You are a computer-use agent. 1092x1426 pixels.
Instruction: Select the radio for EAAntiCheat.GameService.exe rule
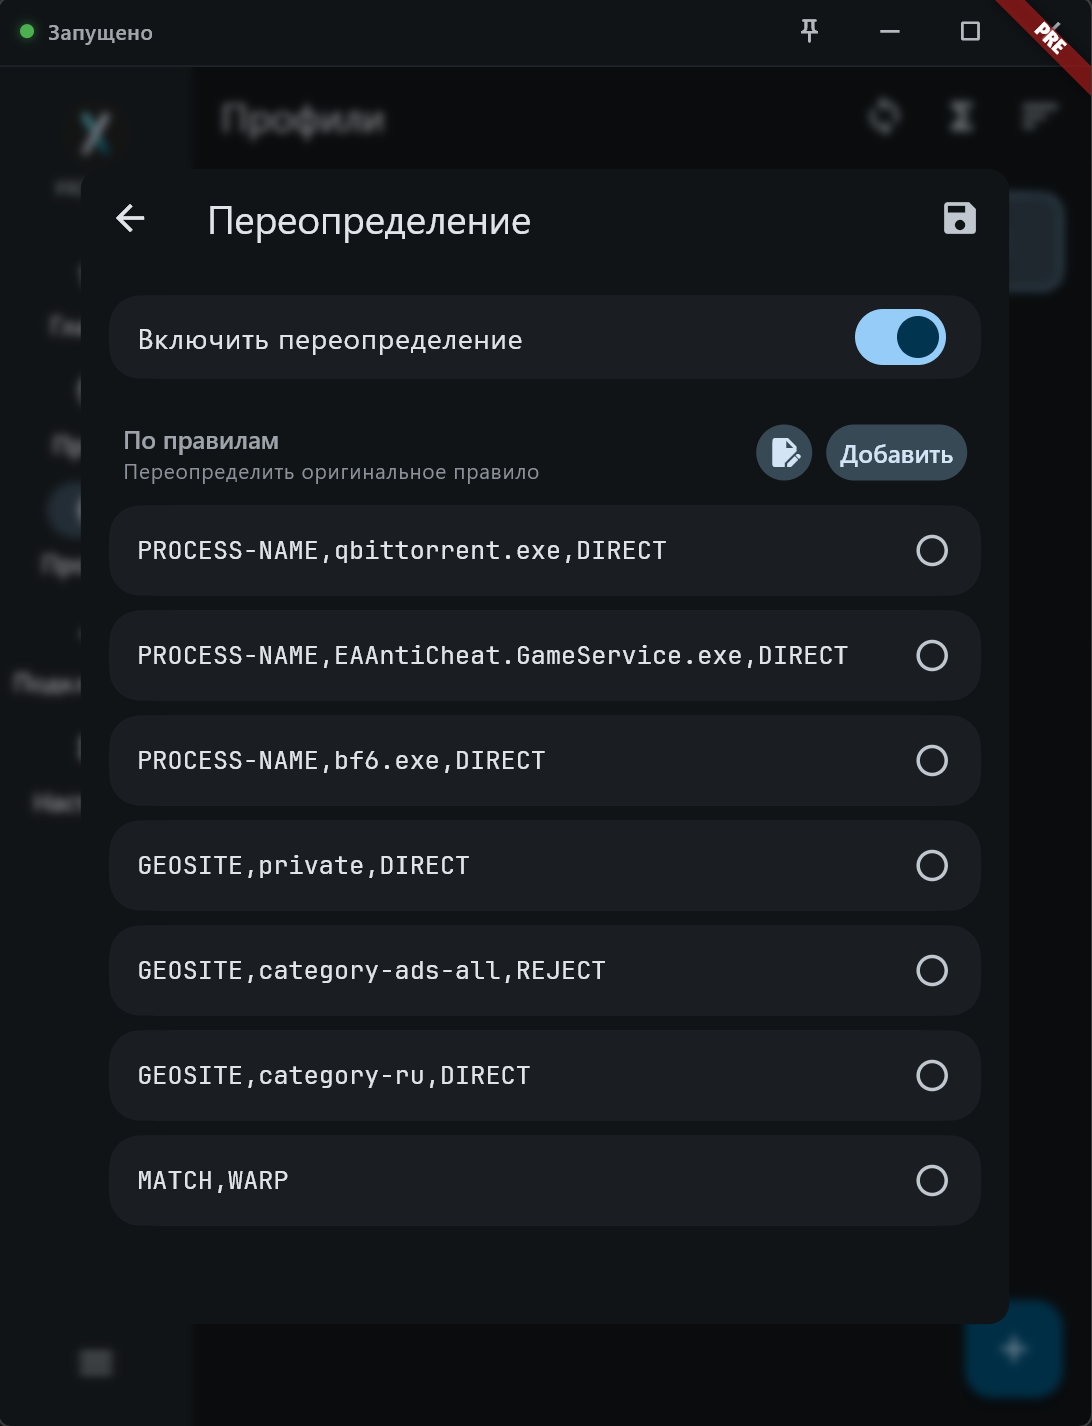pyautogui.click(x=932, y=655)
